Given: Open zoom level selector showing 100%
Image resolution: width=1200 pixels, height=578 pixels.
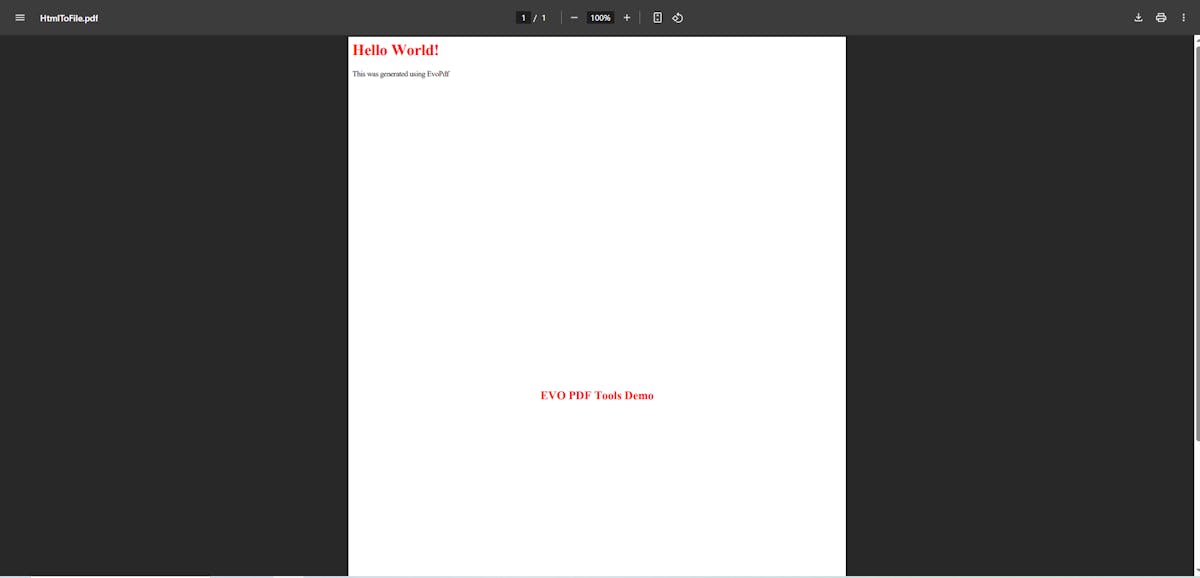Looking at the screenshot, I should 599,17.
